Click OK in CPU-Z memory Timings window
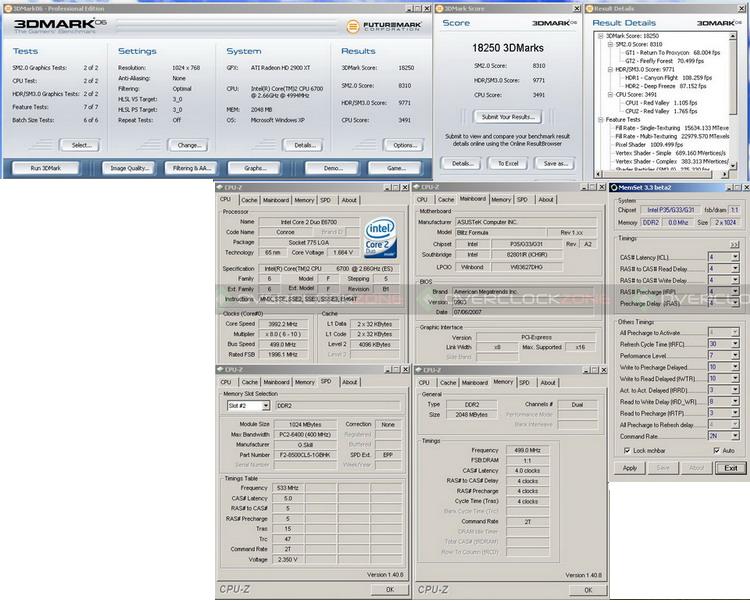 coord(588,590)
